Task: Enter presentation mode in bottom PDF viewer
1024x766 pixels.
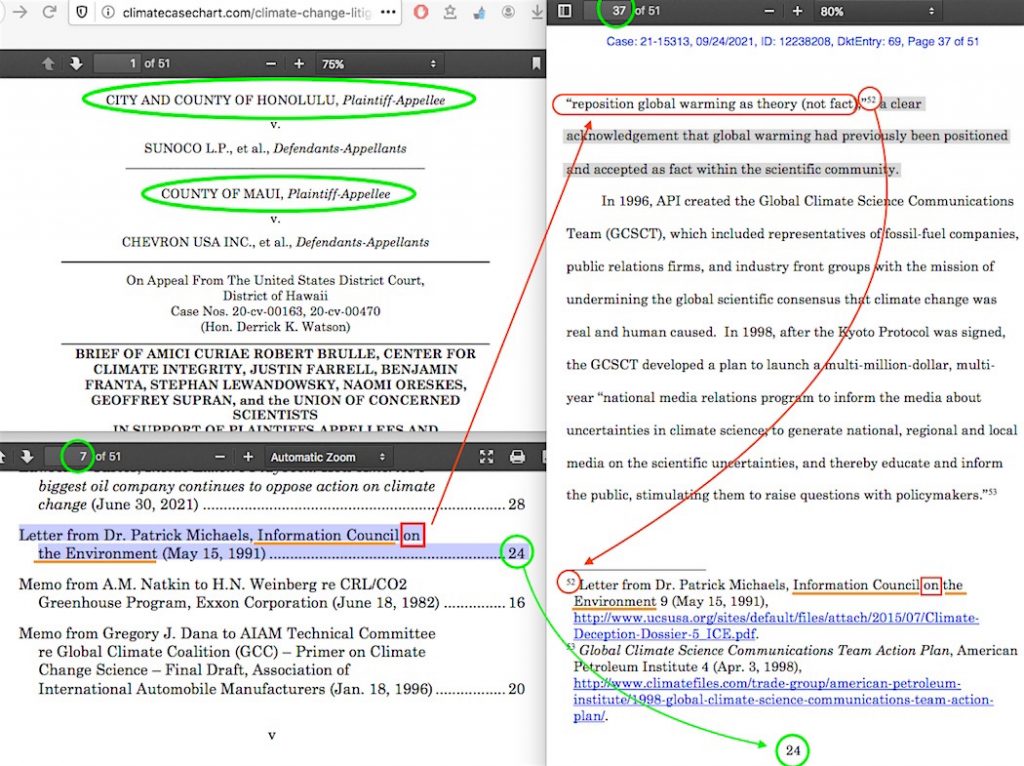Action: 487,457
